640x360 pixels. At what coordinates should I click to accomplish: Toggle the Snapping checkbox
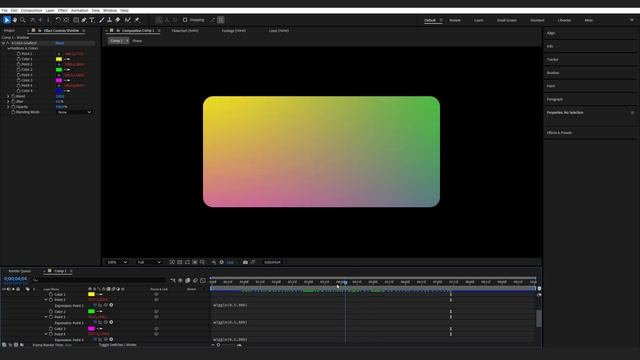pyautogui.click(x=185, y=20)
